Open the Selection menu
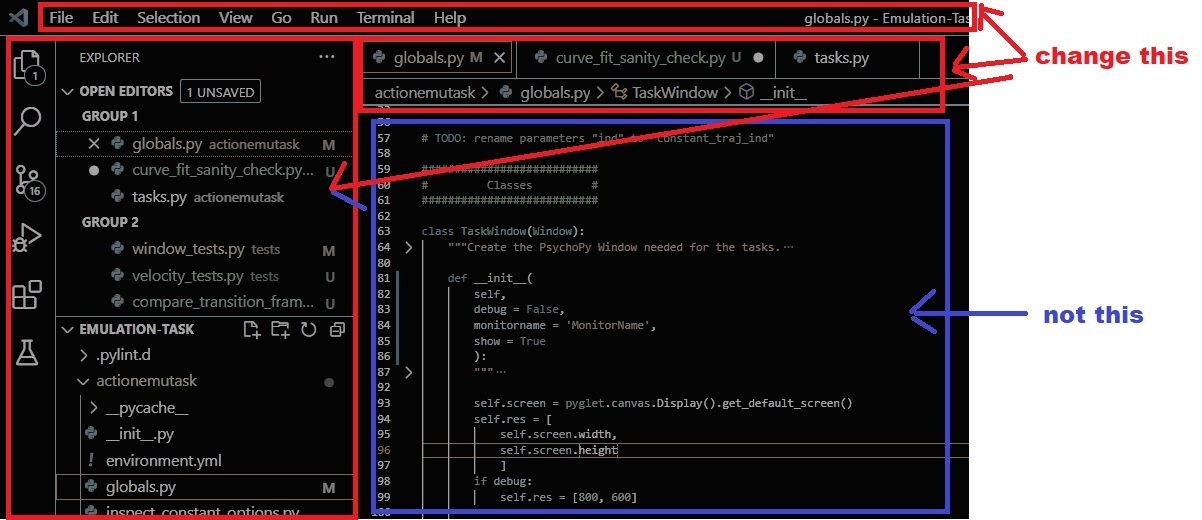The height and width of the screenshot is (520, 1202). click(x=169, y=17)
